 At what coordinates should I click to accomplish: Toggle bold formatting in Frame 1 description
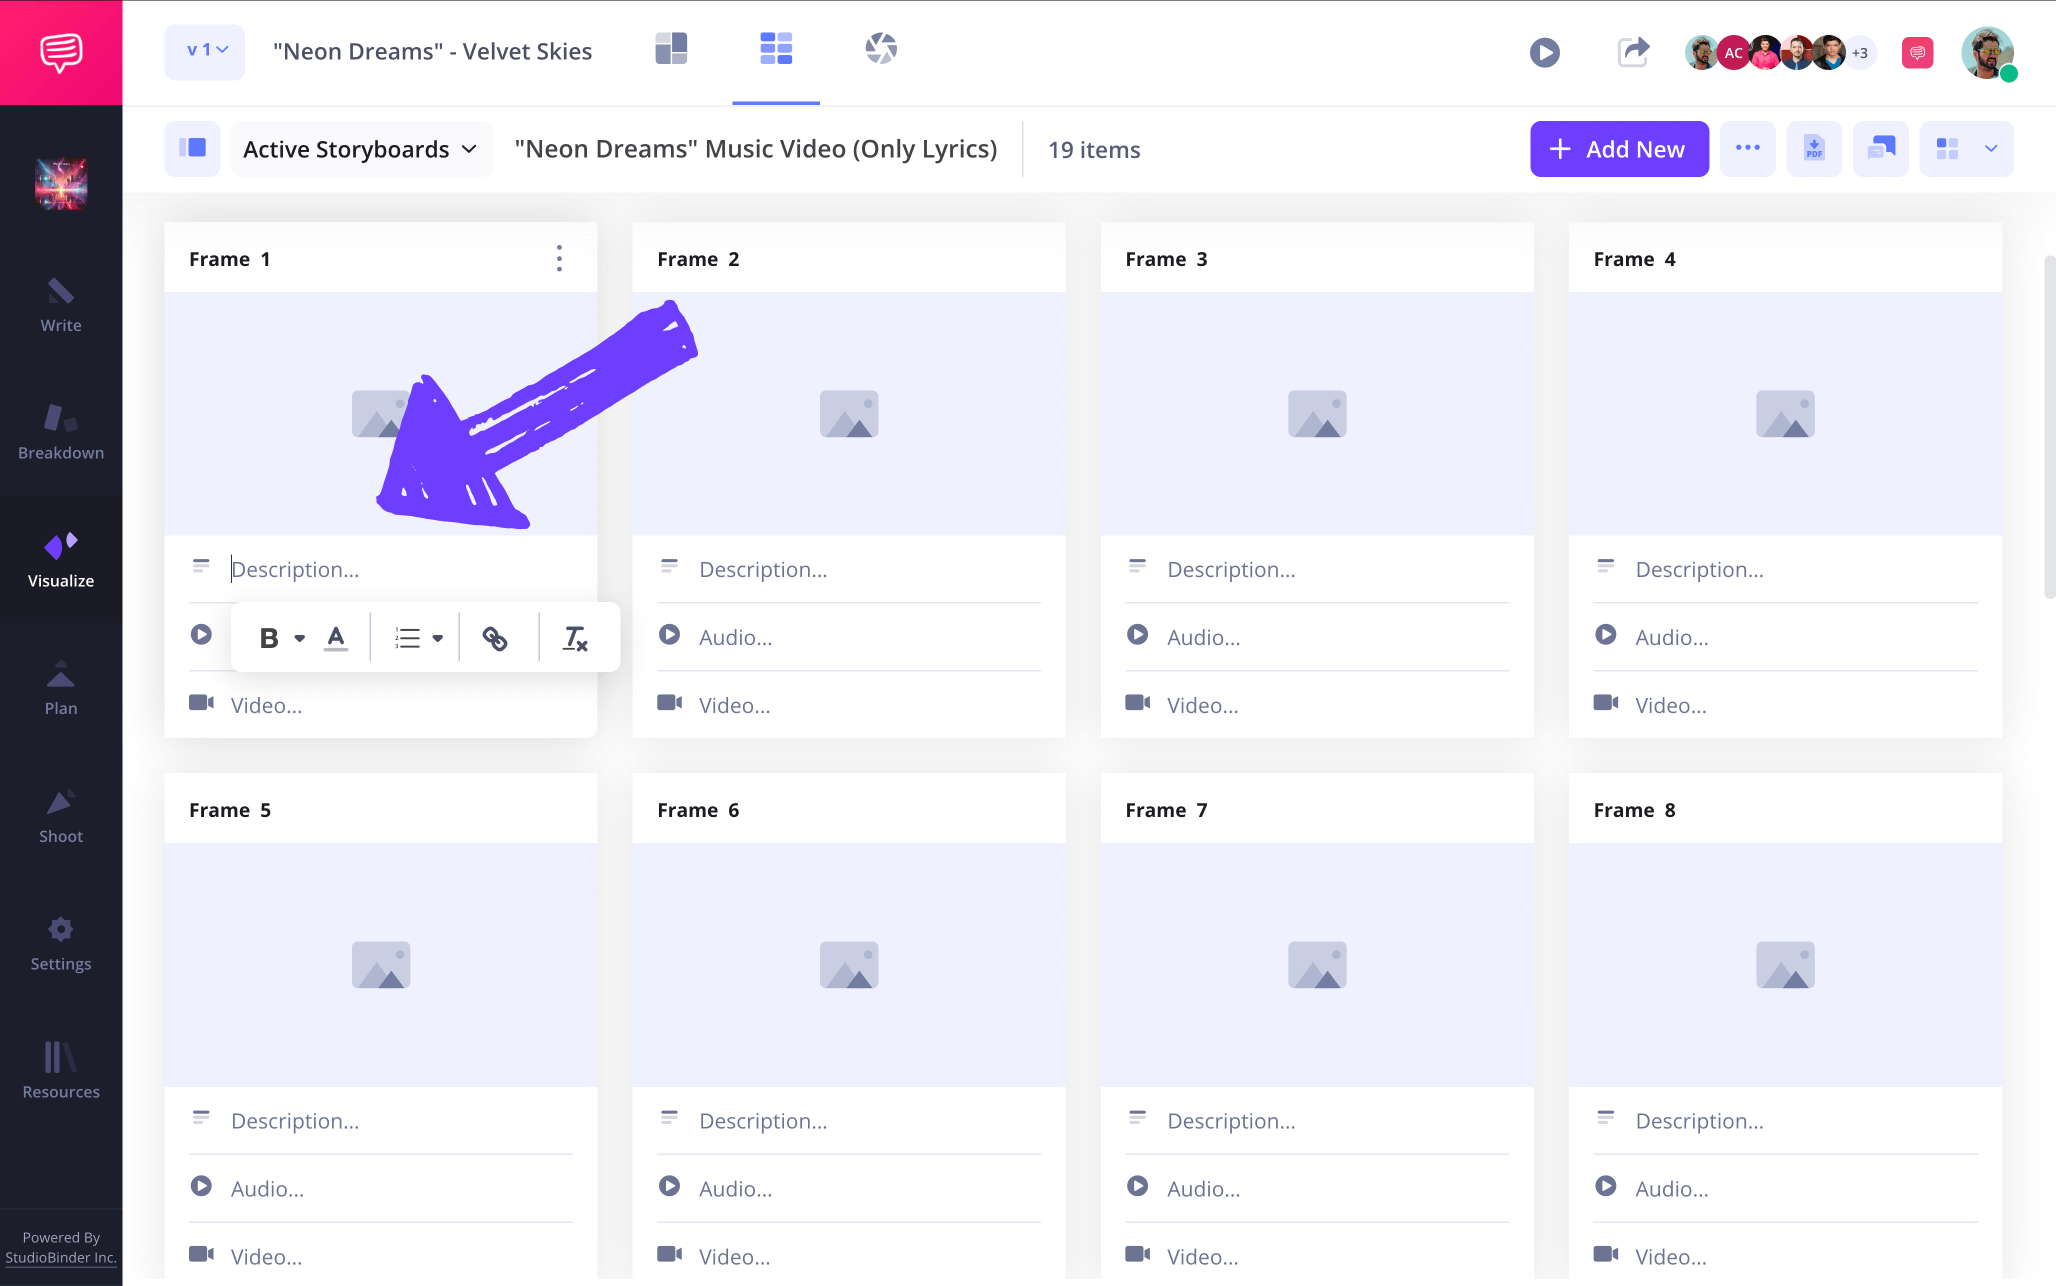click(x=267, y=637)
